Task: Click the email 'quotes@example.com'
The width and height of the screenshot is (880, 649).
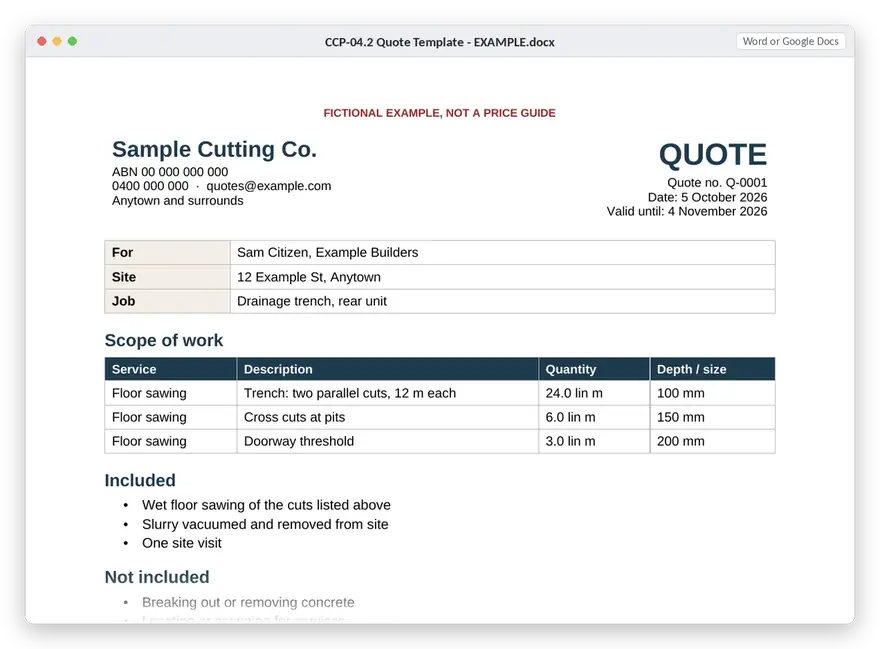Action: (x=269, y=186)
